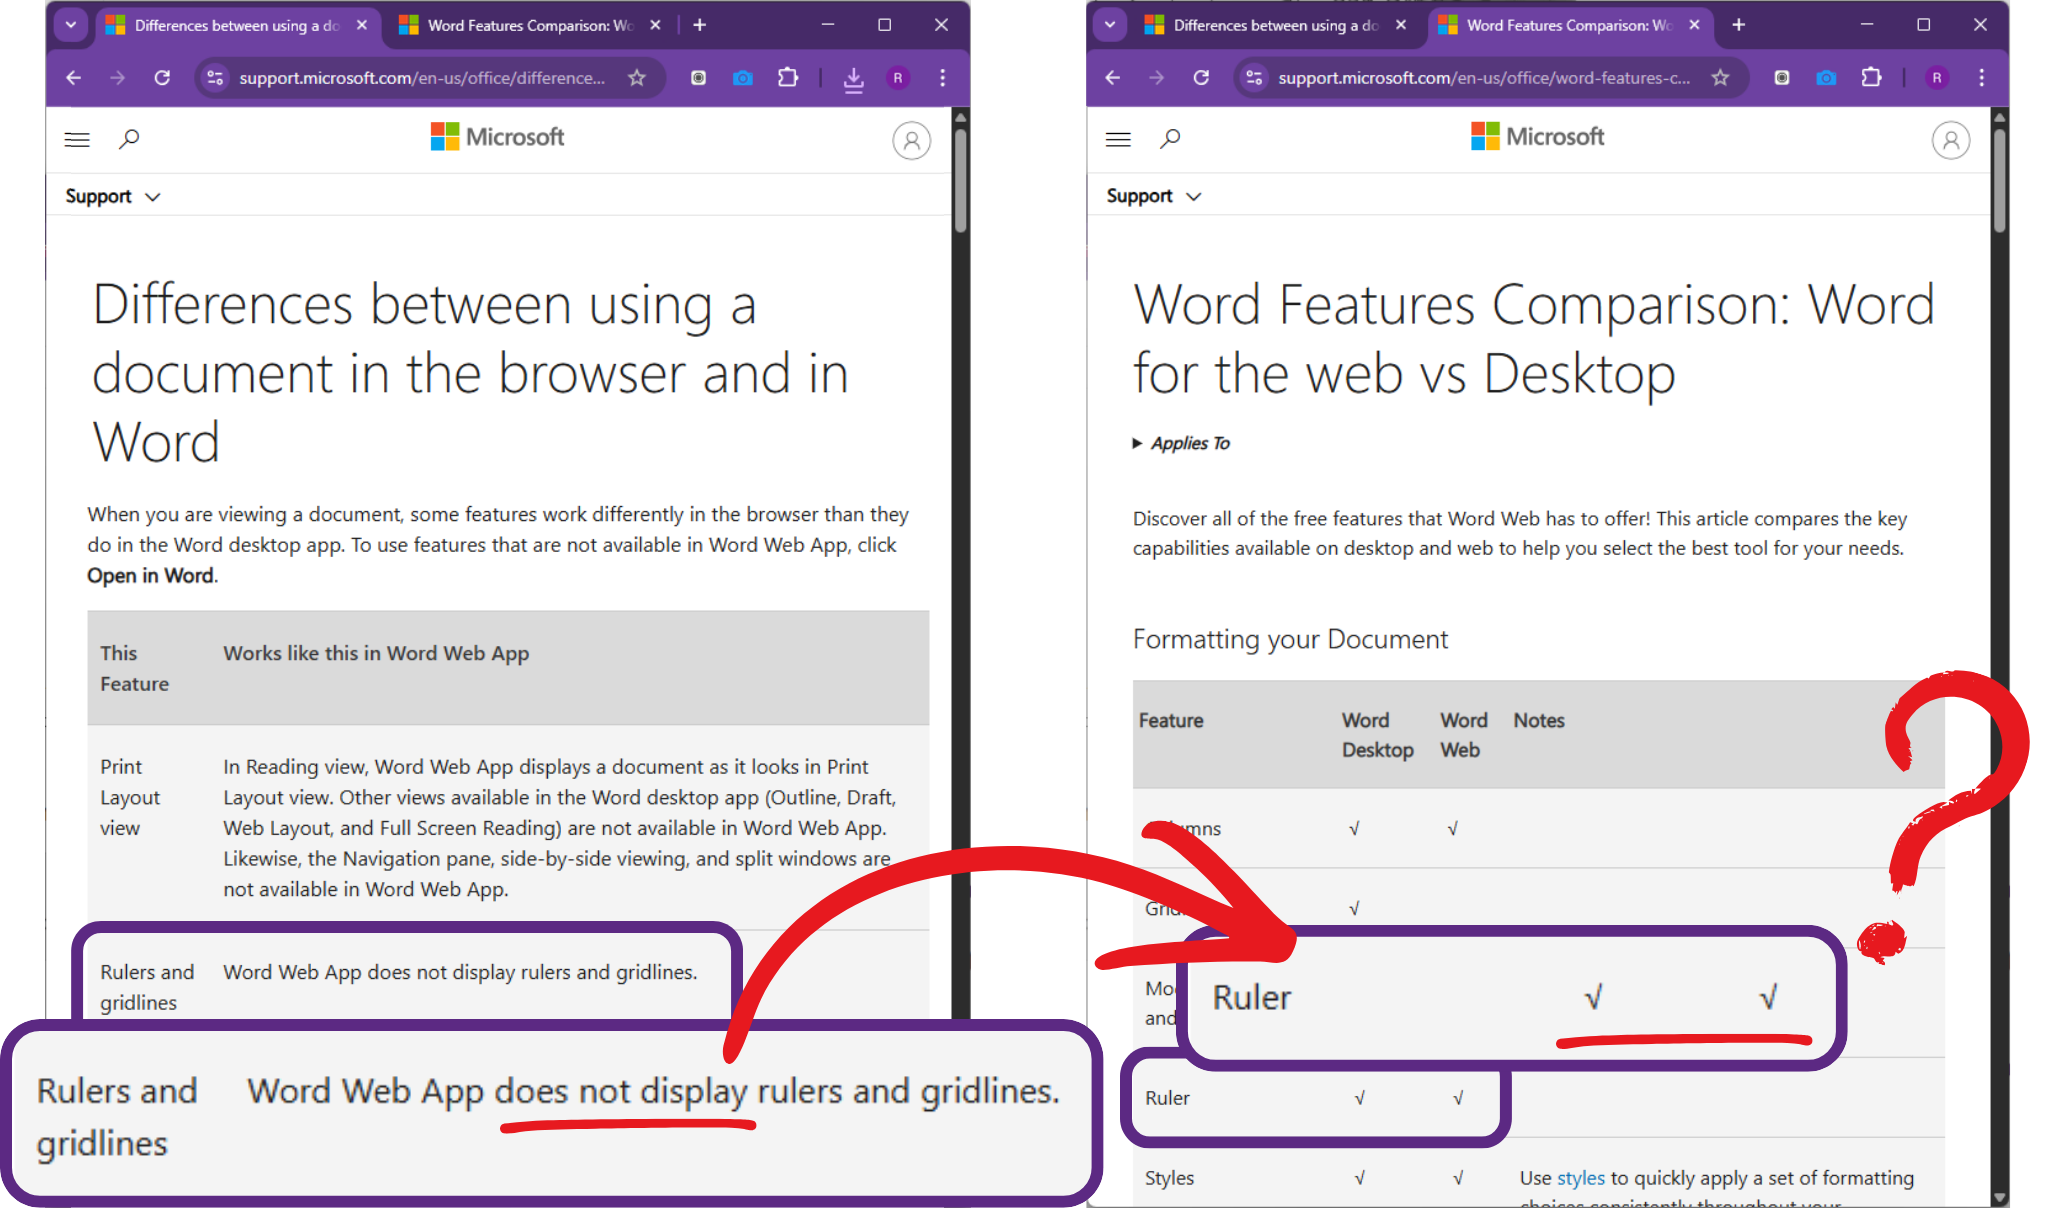
Task: Open hamburger menu on the right Microsoft page
Action: [1118, 139]
